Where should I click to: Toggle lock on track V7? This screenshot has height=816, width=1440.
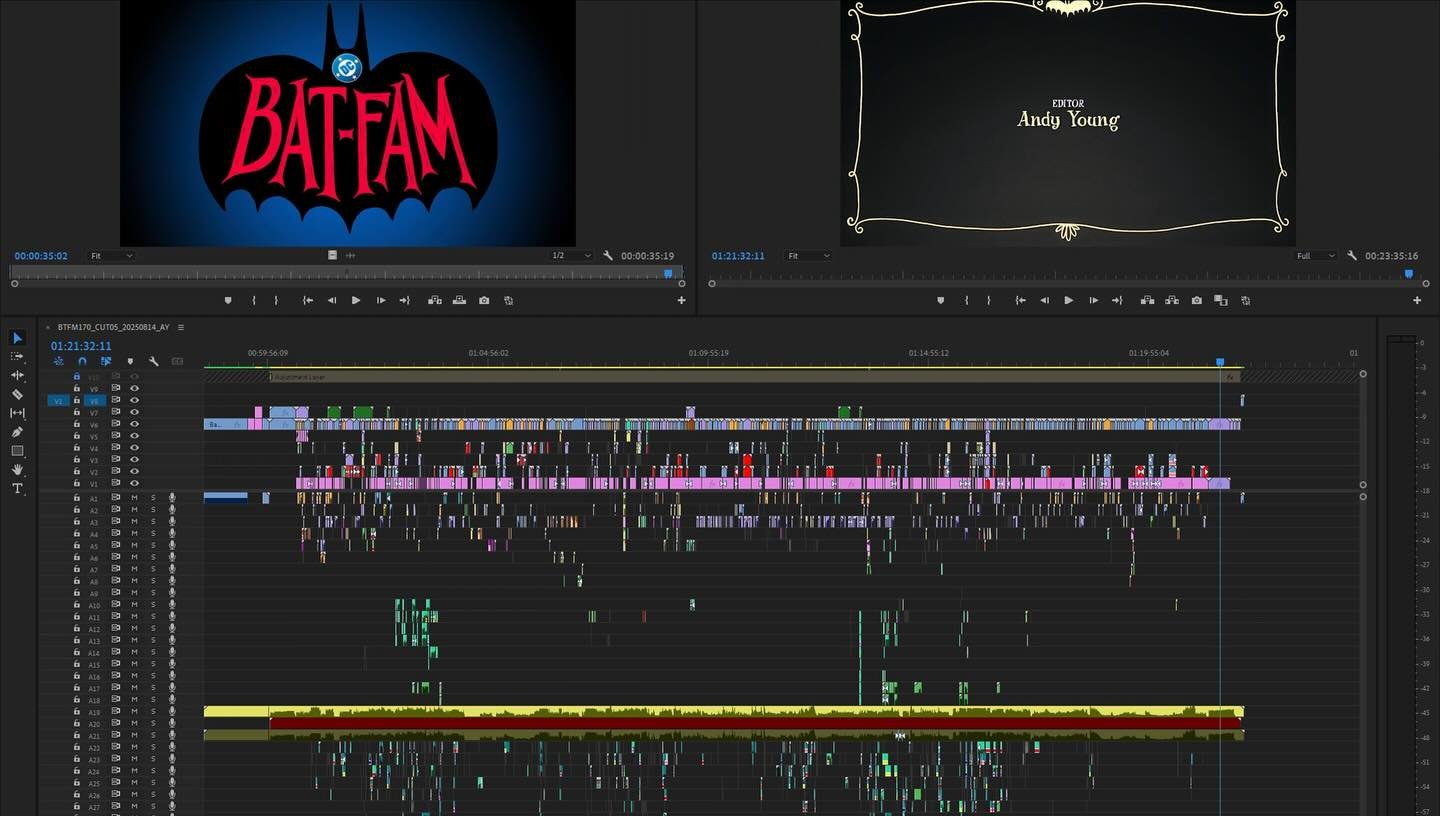point(76,412)
